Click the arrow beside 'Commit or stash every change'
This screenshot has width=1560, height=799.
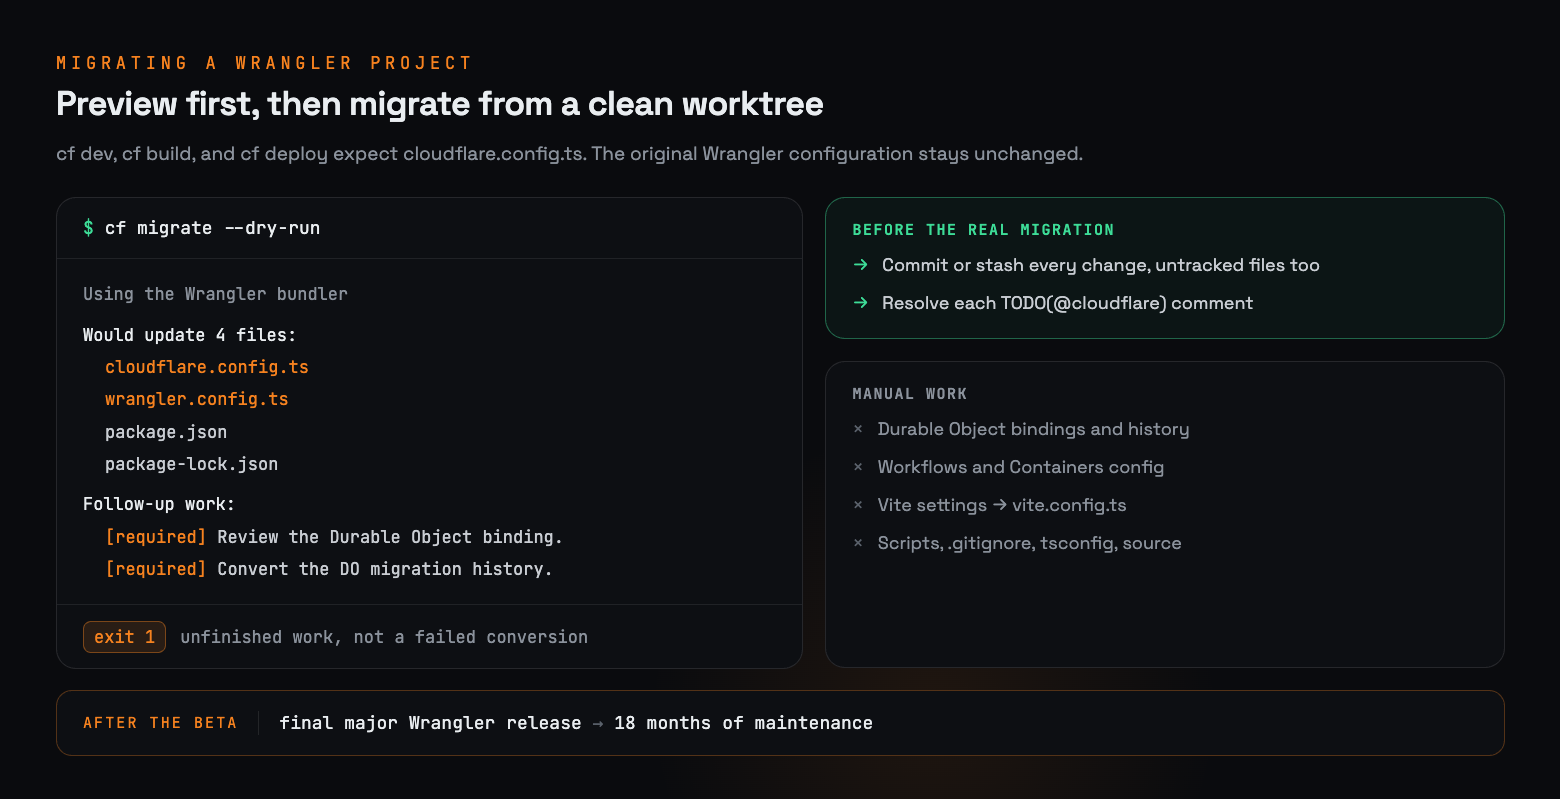pyautogui.click(x=860, y=265)
